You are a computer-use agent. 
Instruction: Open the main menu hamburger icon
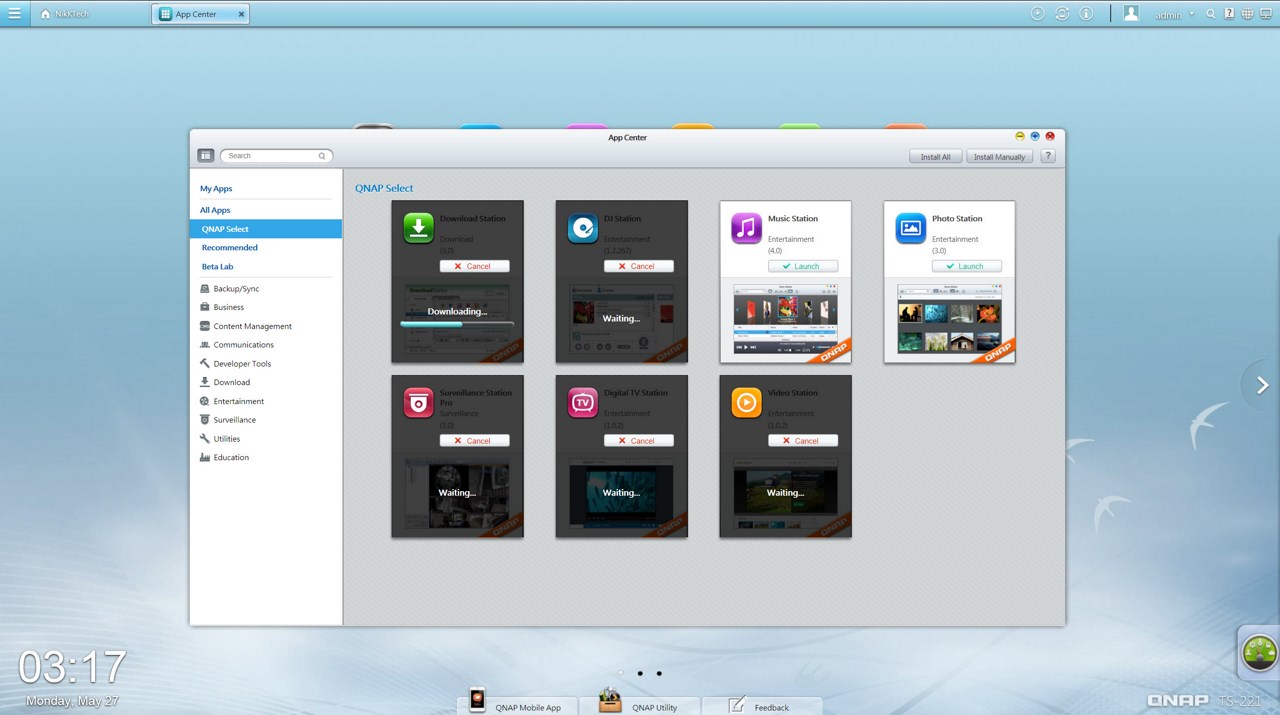click(x=14, y=14)
